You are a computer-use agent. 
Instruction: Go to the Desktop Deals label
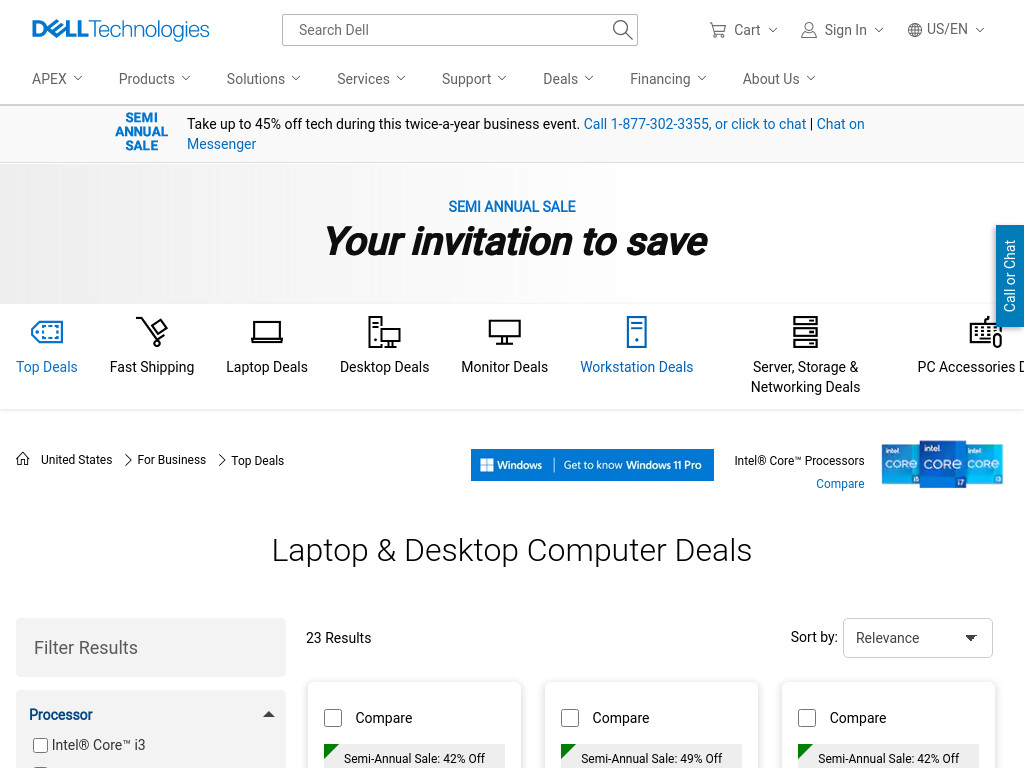[385, 367]
